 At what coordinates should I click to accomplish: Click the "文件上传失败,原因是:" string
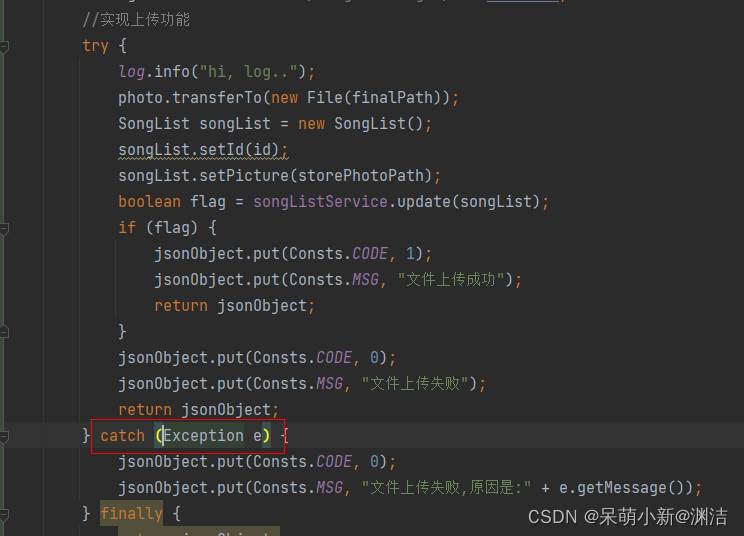pyautogui.click(x=446, y=488)
